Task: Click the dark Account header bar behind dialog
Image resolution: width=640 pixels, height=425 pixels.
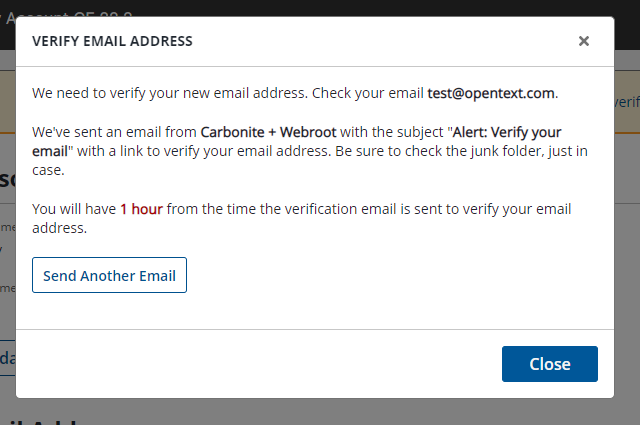Action: coord(300,8)
